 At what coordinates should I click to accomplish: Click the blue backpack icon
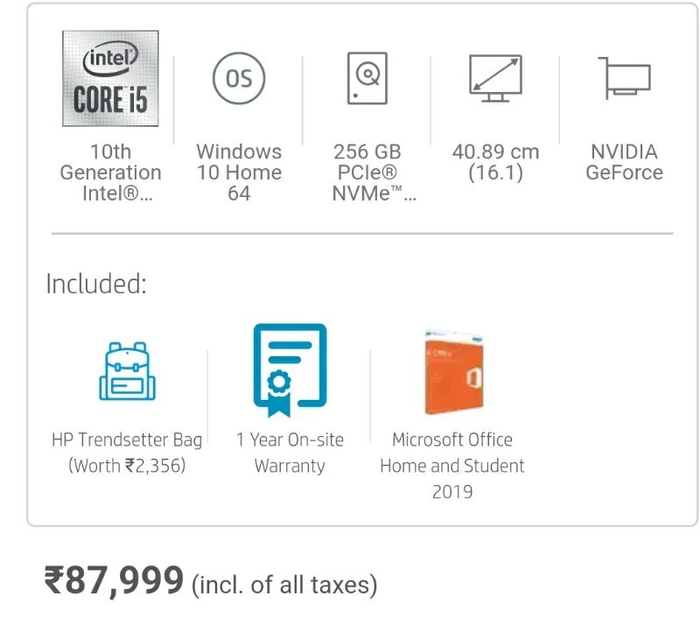pyautogui.click(x=127, y=371)
